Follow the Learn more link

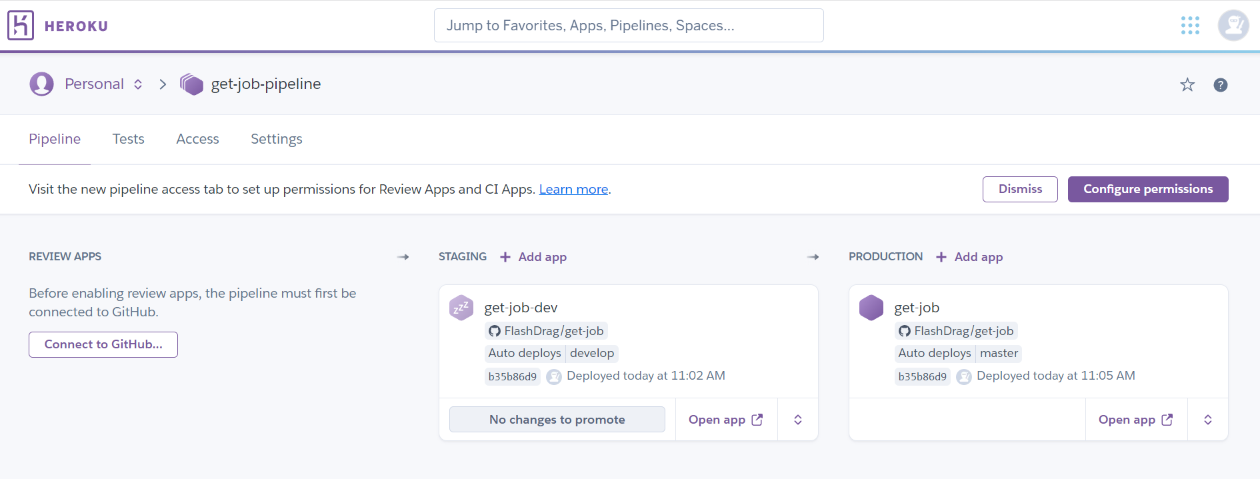573,189
